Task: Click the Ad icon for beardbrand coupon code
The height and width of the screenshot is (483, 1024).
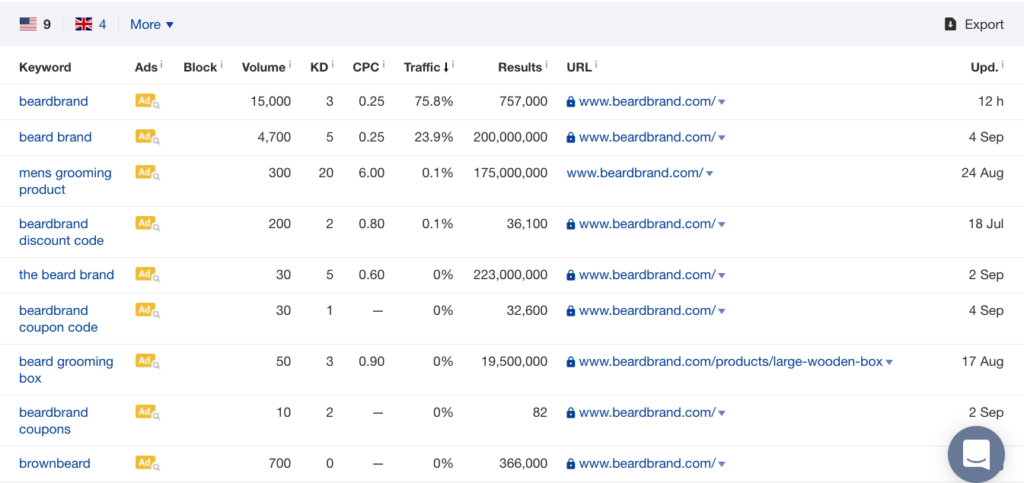Action: coord(147,309)
